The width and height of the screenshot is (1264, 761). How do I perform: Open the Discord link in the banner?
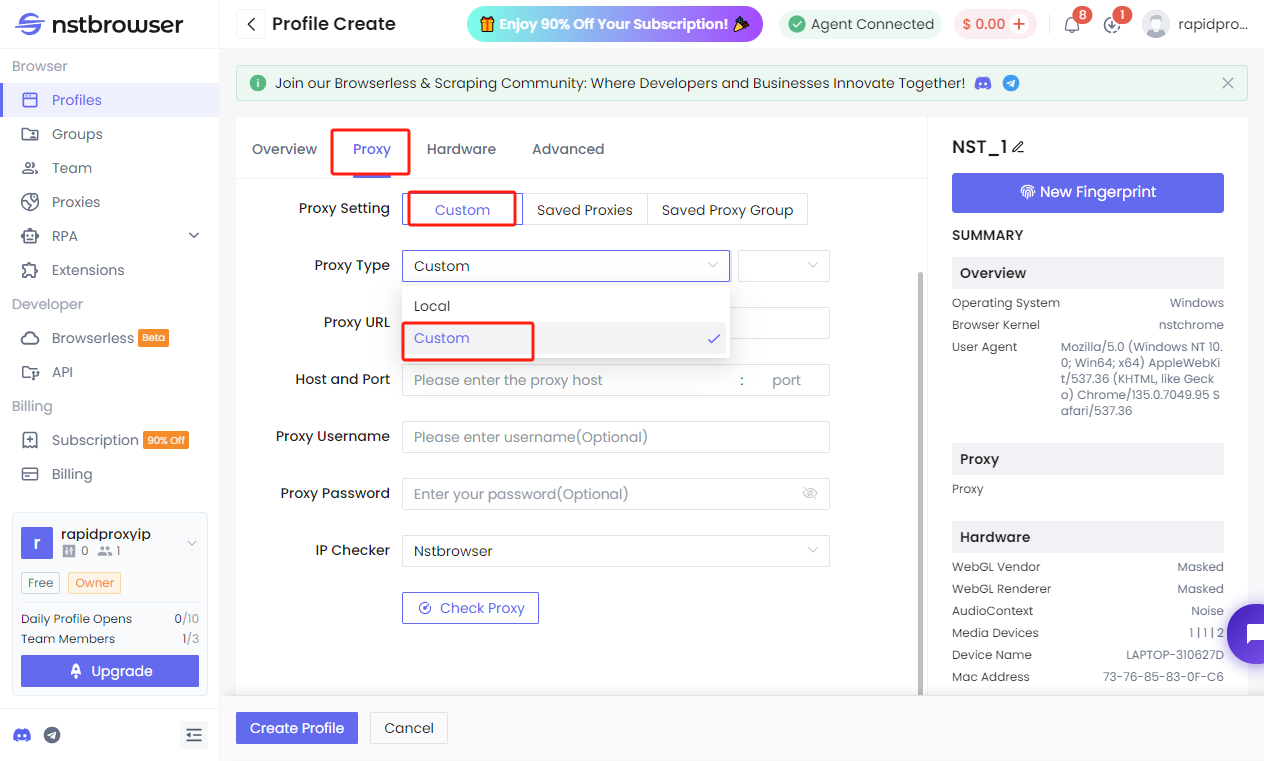pyautogui.click(x=983, y=84)
